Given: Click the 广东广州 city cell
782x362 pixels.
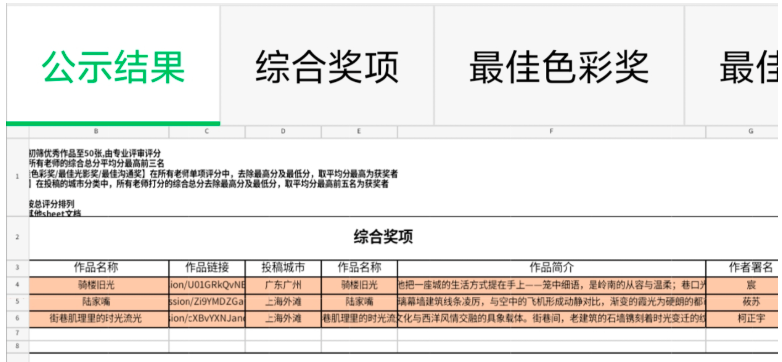Looking at the screenshot, I should click(x=283, y=285).
